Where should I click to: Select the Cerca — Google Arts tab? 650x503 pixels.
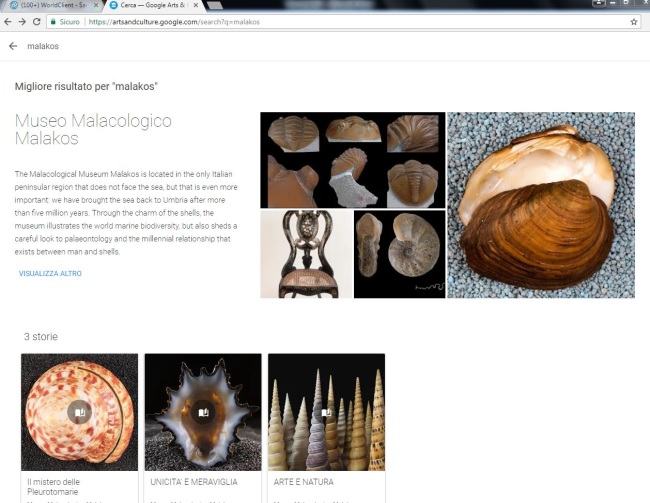click(153, 5)
